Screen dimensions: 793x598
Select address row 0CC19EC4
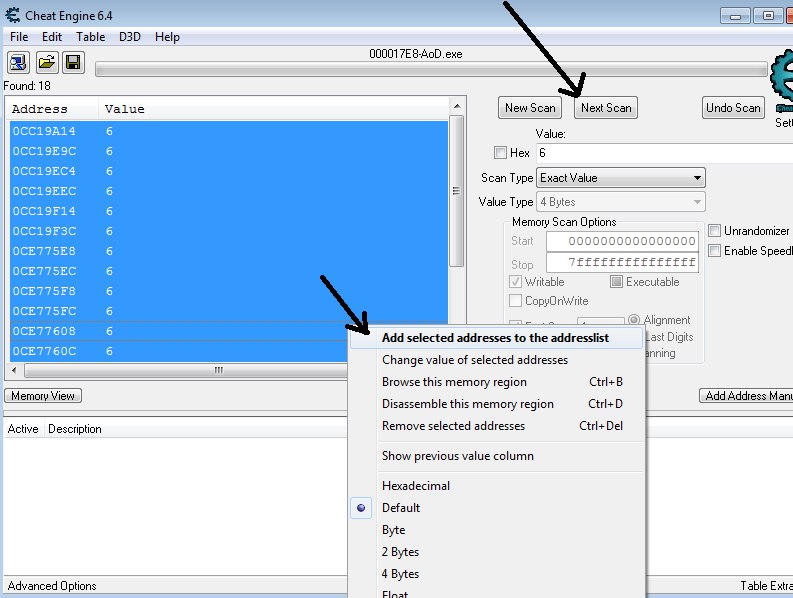(x=229, y=171)
